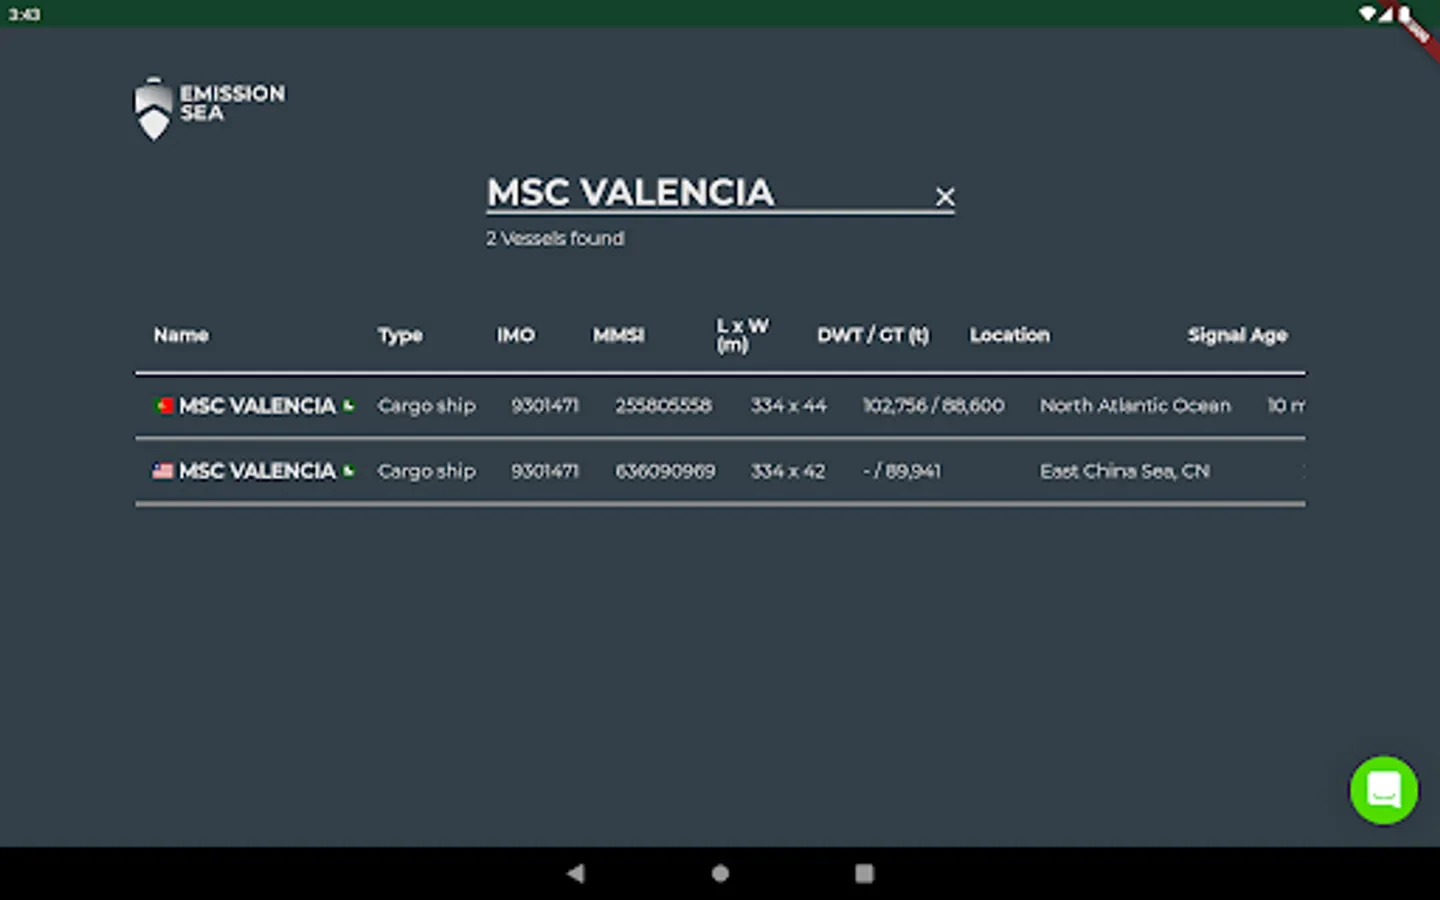Tap the Android recent apps button
The image size is (1440, 900).
pyautogui.click(x=864, y=873)
